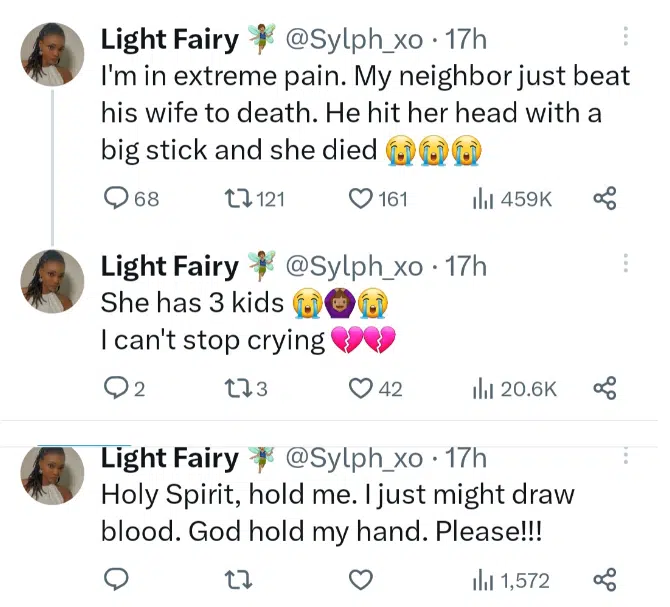The image size is (670, 607).
Task: Share the 'I can't stop crying' tweet
Action: click(604, 388)
